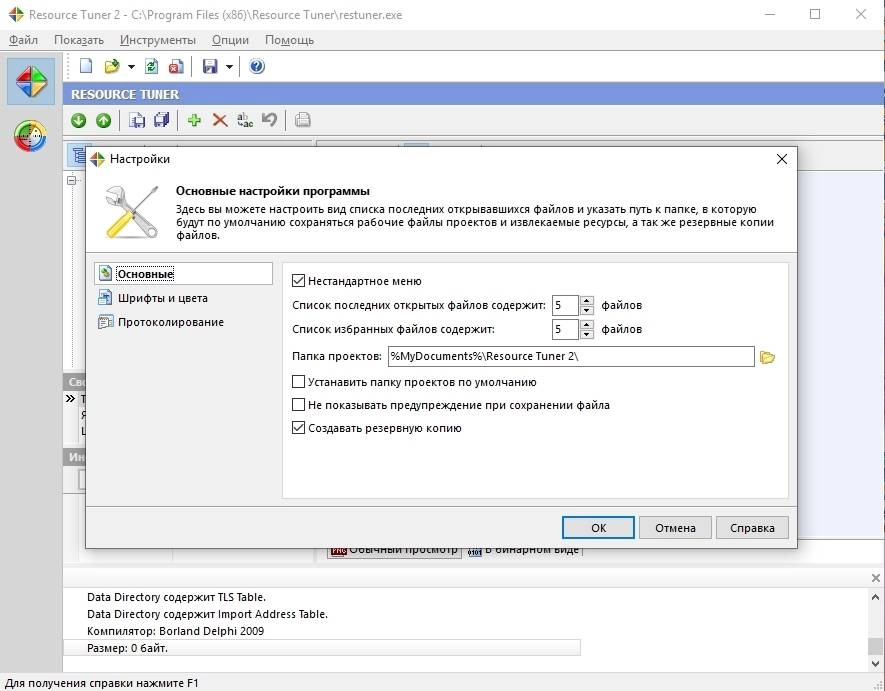Select log line 'Компилятор: Borland Delphi 2009'
Viewport: 885px width, 691px height.
point(176,631)
